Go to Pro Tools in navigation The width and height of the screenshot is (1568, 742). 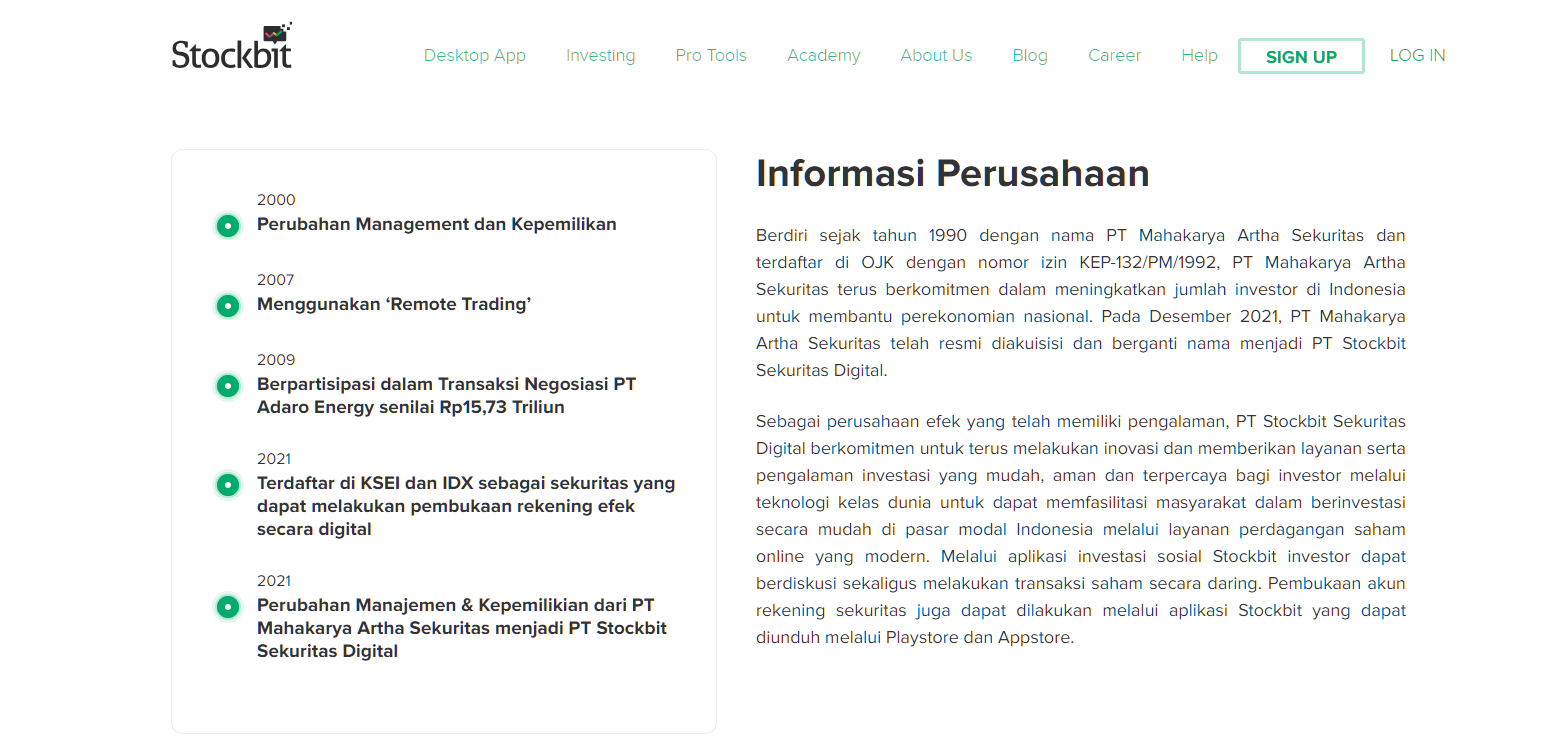click(x=711, y=56)
